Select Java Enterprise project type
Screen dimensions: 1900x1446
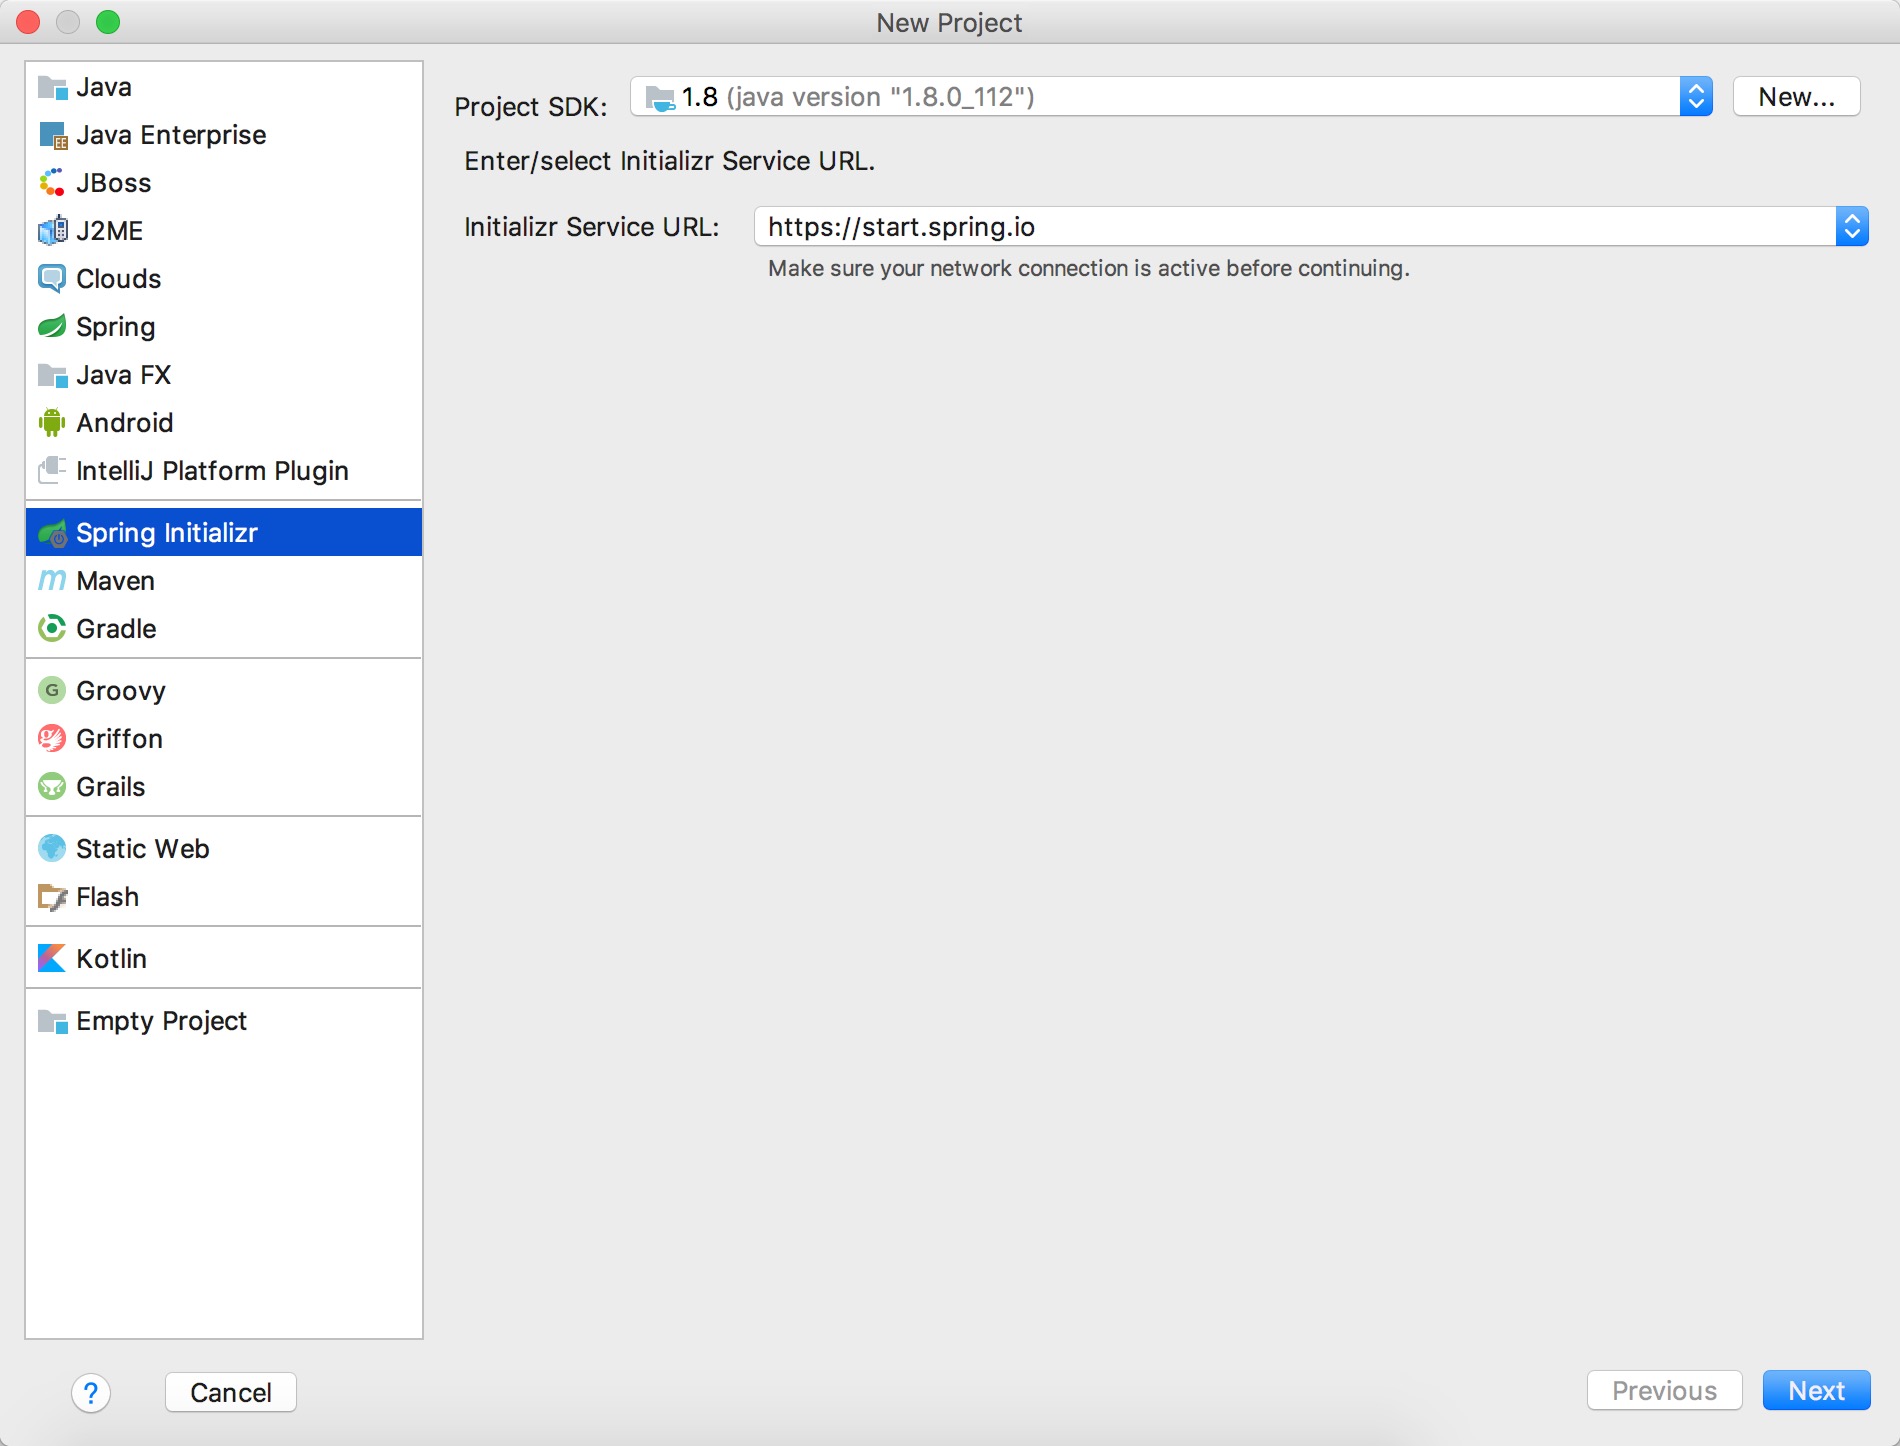point(171,135)
